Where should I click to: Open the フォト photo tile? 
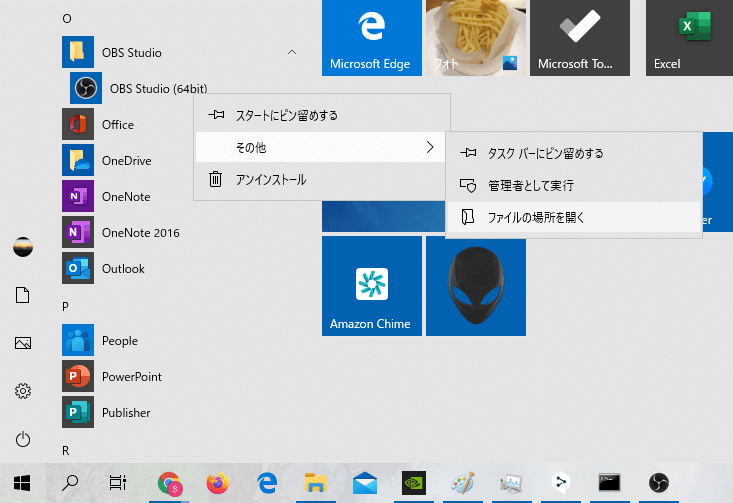coord(476,37)
